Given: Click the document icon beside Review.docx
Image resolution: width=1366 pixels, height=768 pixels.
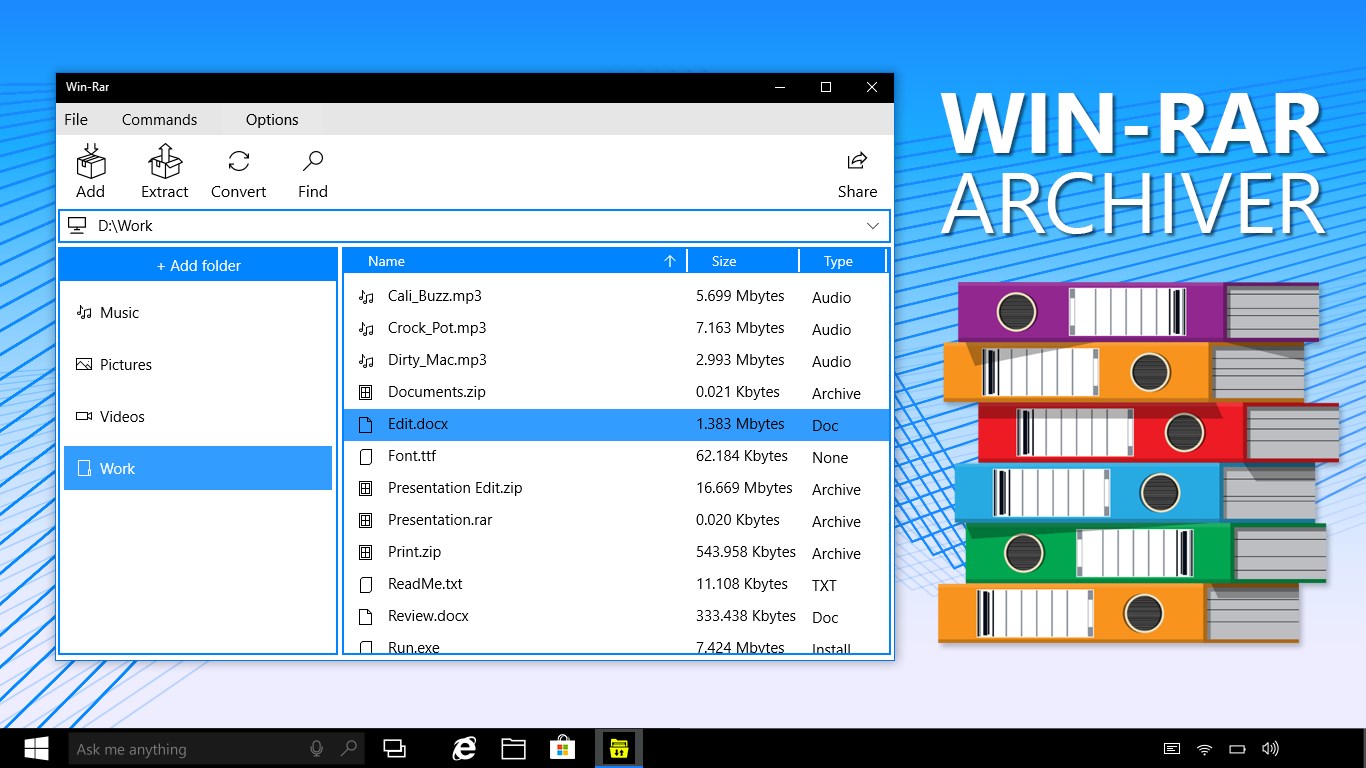Looking at the screenshot, I should coord(366,616).
